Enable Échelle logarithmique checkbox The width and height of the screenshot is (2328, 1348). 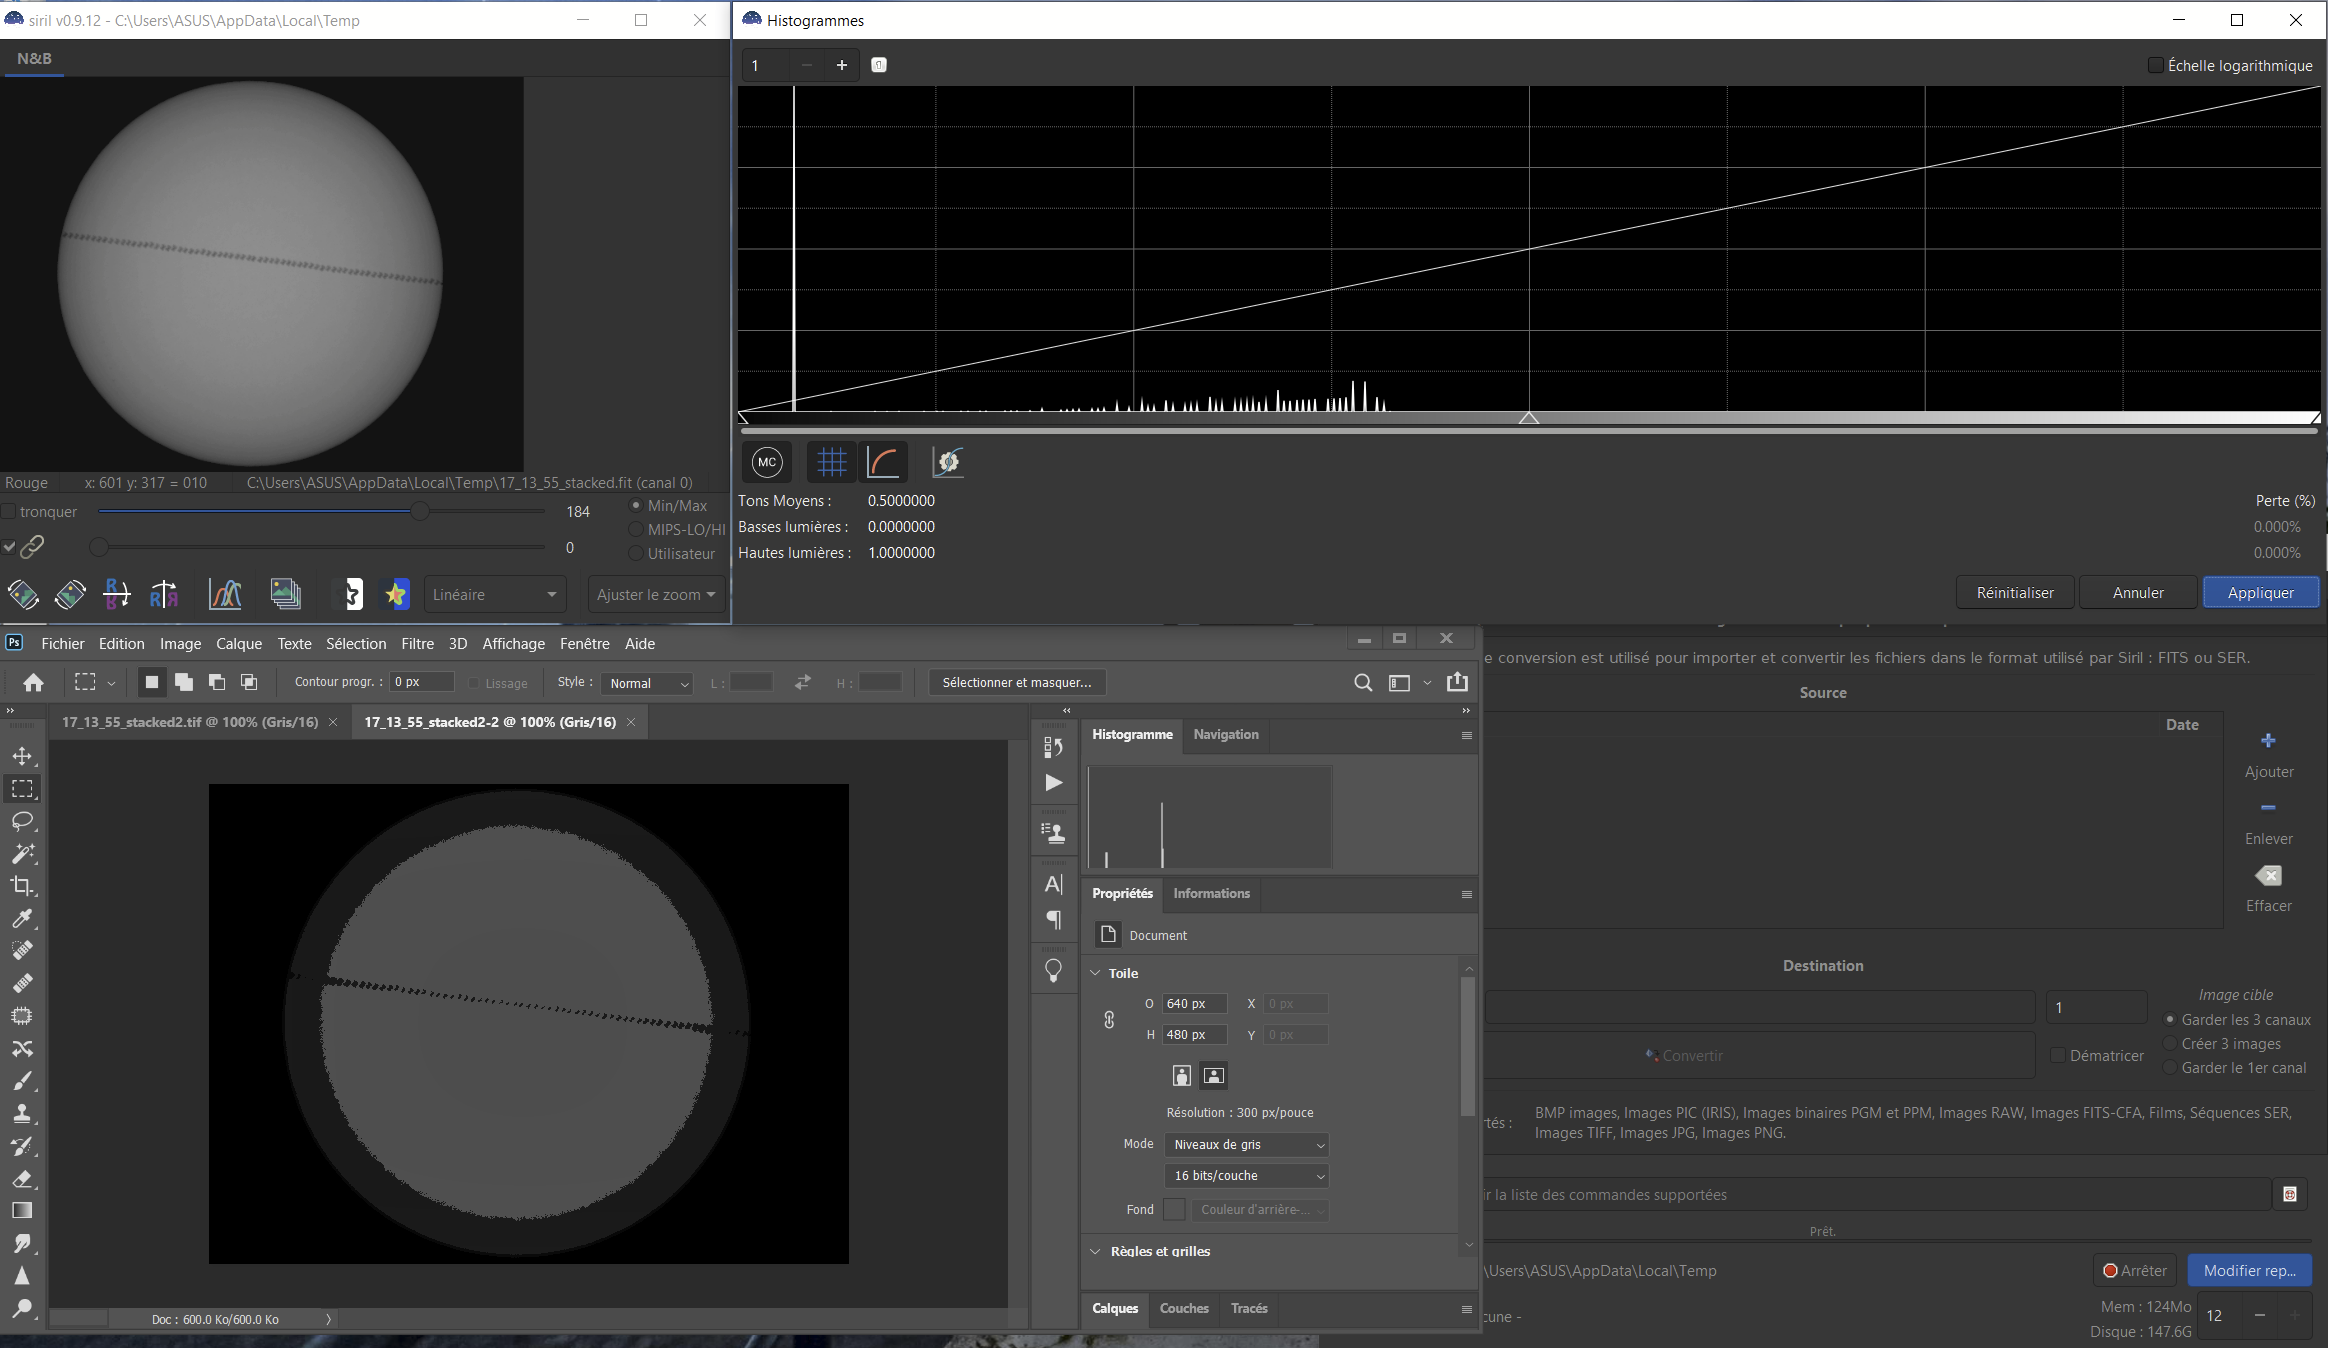(2156, 65)
